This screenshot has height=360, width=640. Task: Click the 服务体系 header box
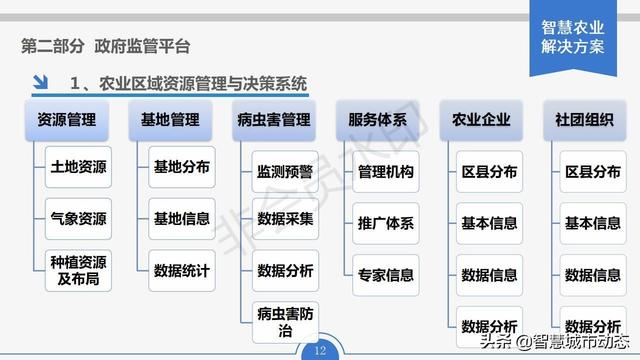click(378, 120)
